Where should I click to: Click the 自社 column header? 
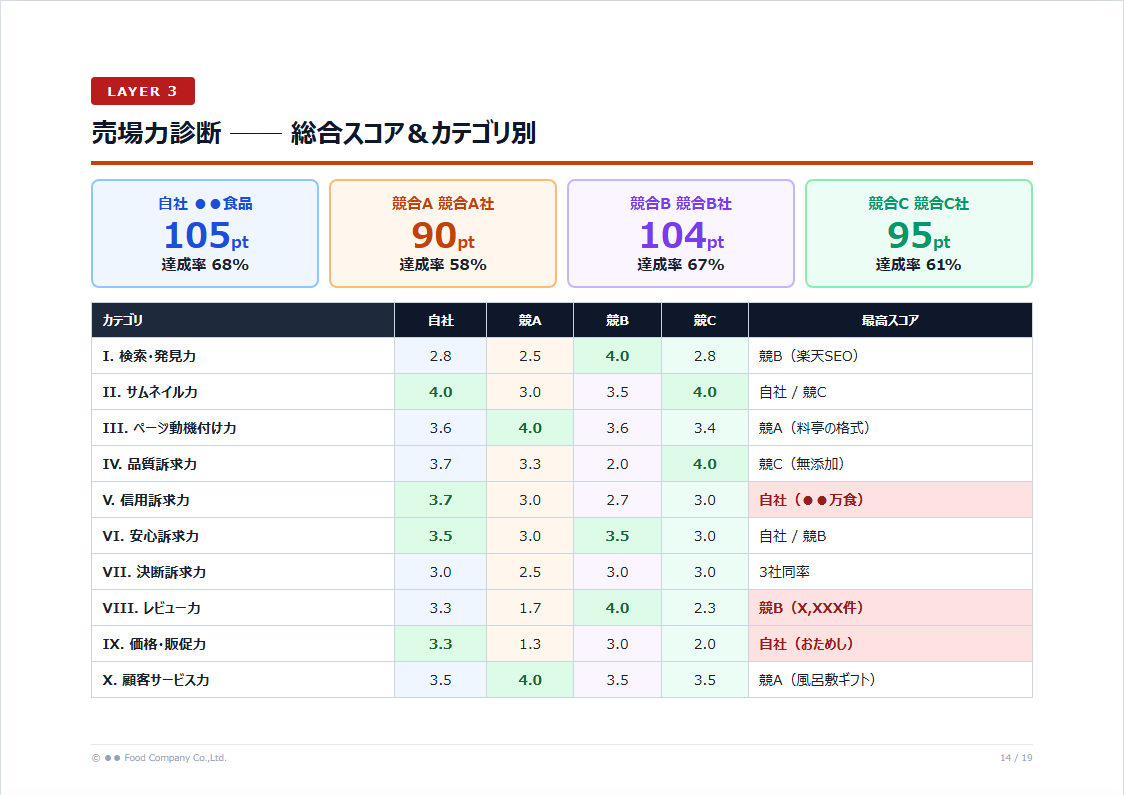440,320
